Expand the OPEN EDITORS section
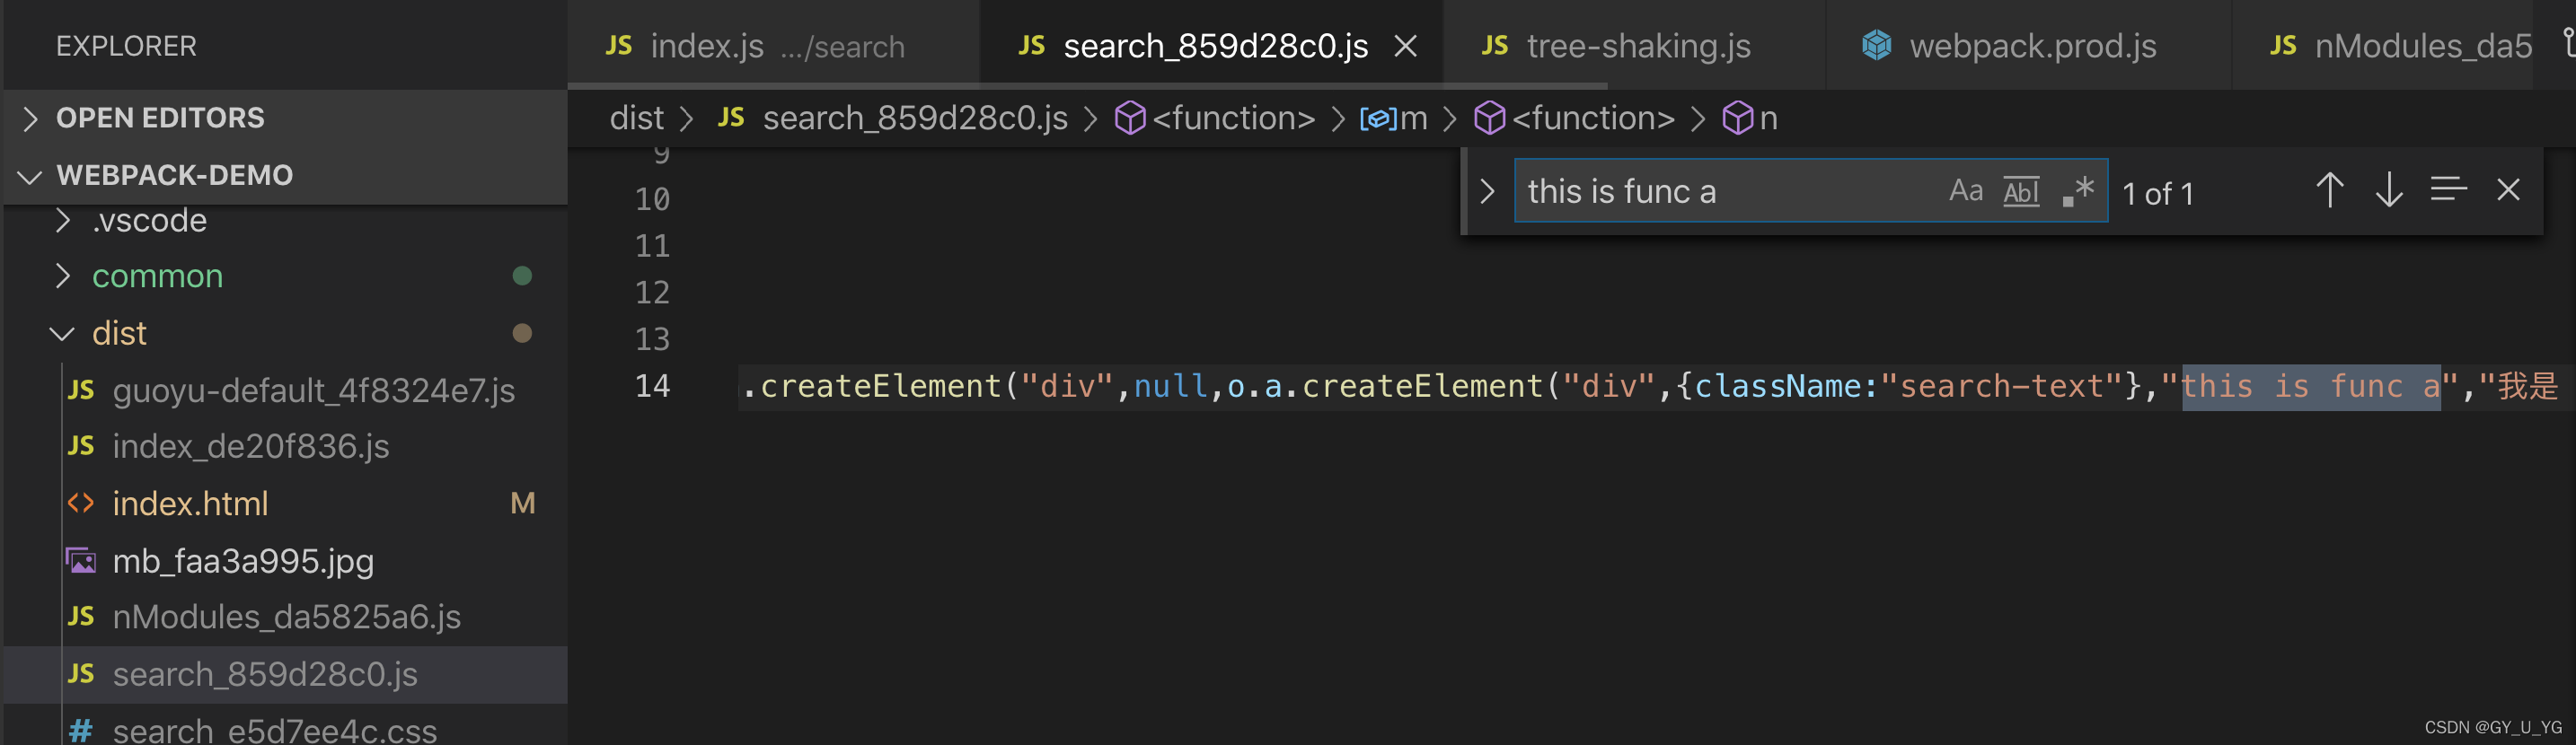 [x=284, y=118]
